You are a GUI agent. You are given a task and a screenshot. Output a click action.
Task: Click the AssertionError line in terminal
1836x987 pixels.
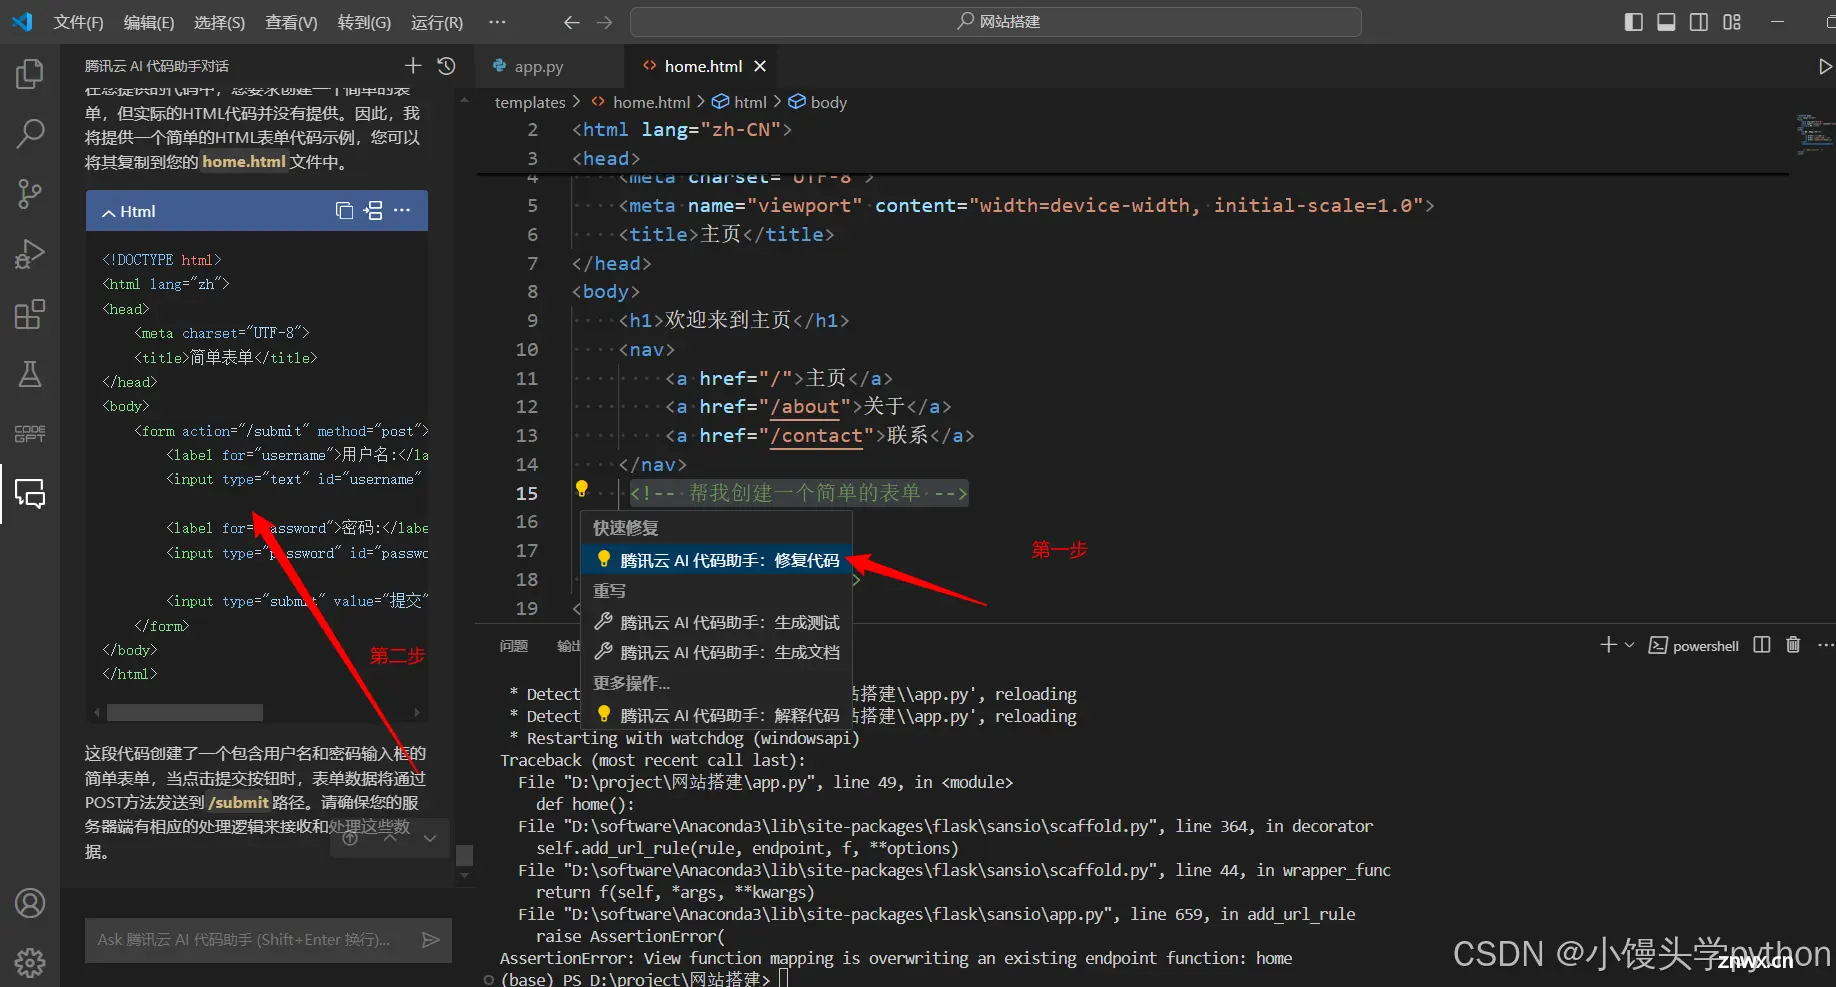pyautogui.click(x=895, y=958)
